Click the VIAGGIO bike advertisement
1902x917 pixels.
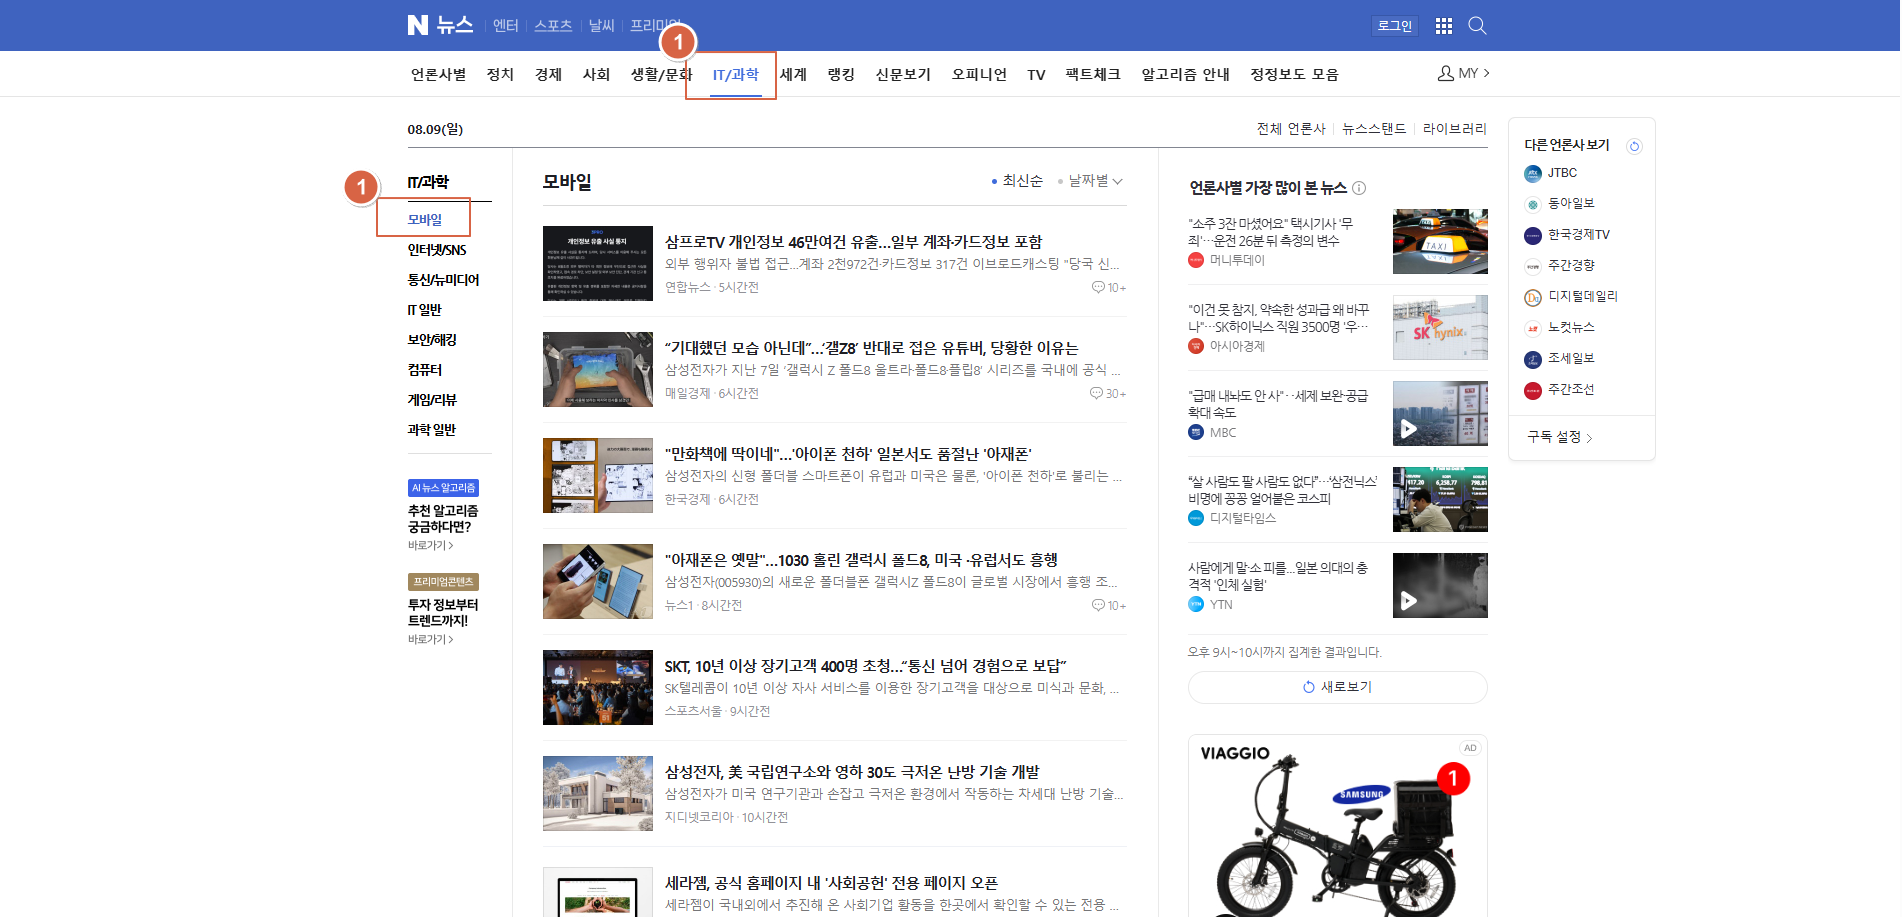1337,826
